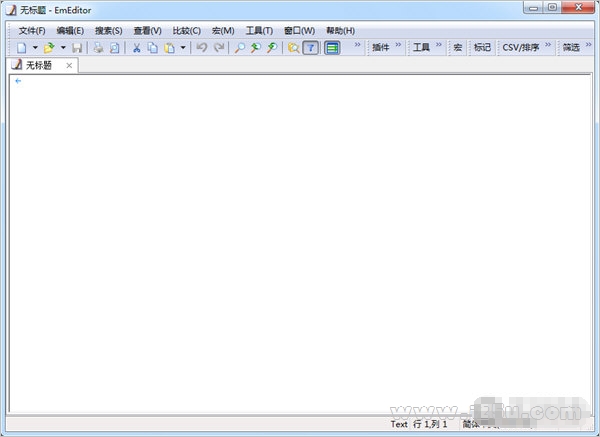600x437 pixels.
Task: Click inside the empty text editing area
Action: (300, 243)
